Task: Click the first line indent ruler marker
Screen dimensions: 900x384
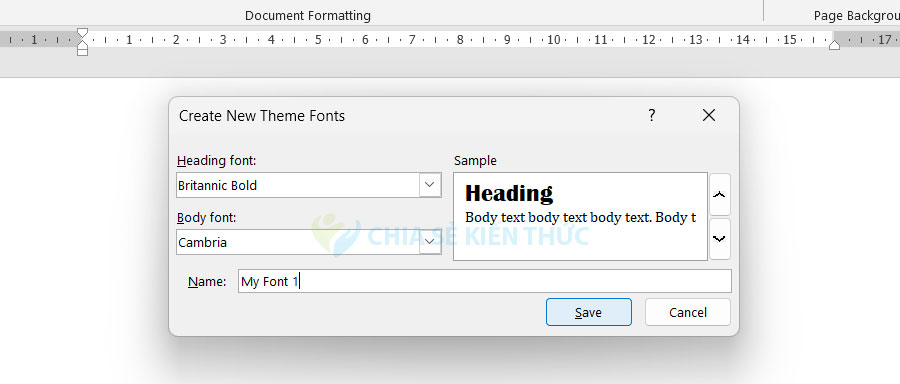Action: (83, 32)
